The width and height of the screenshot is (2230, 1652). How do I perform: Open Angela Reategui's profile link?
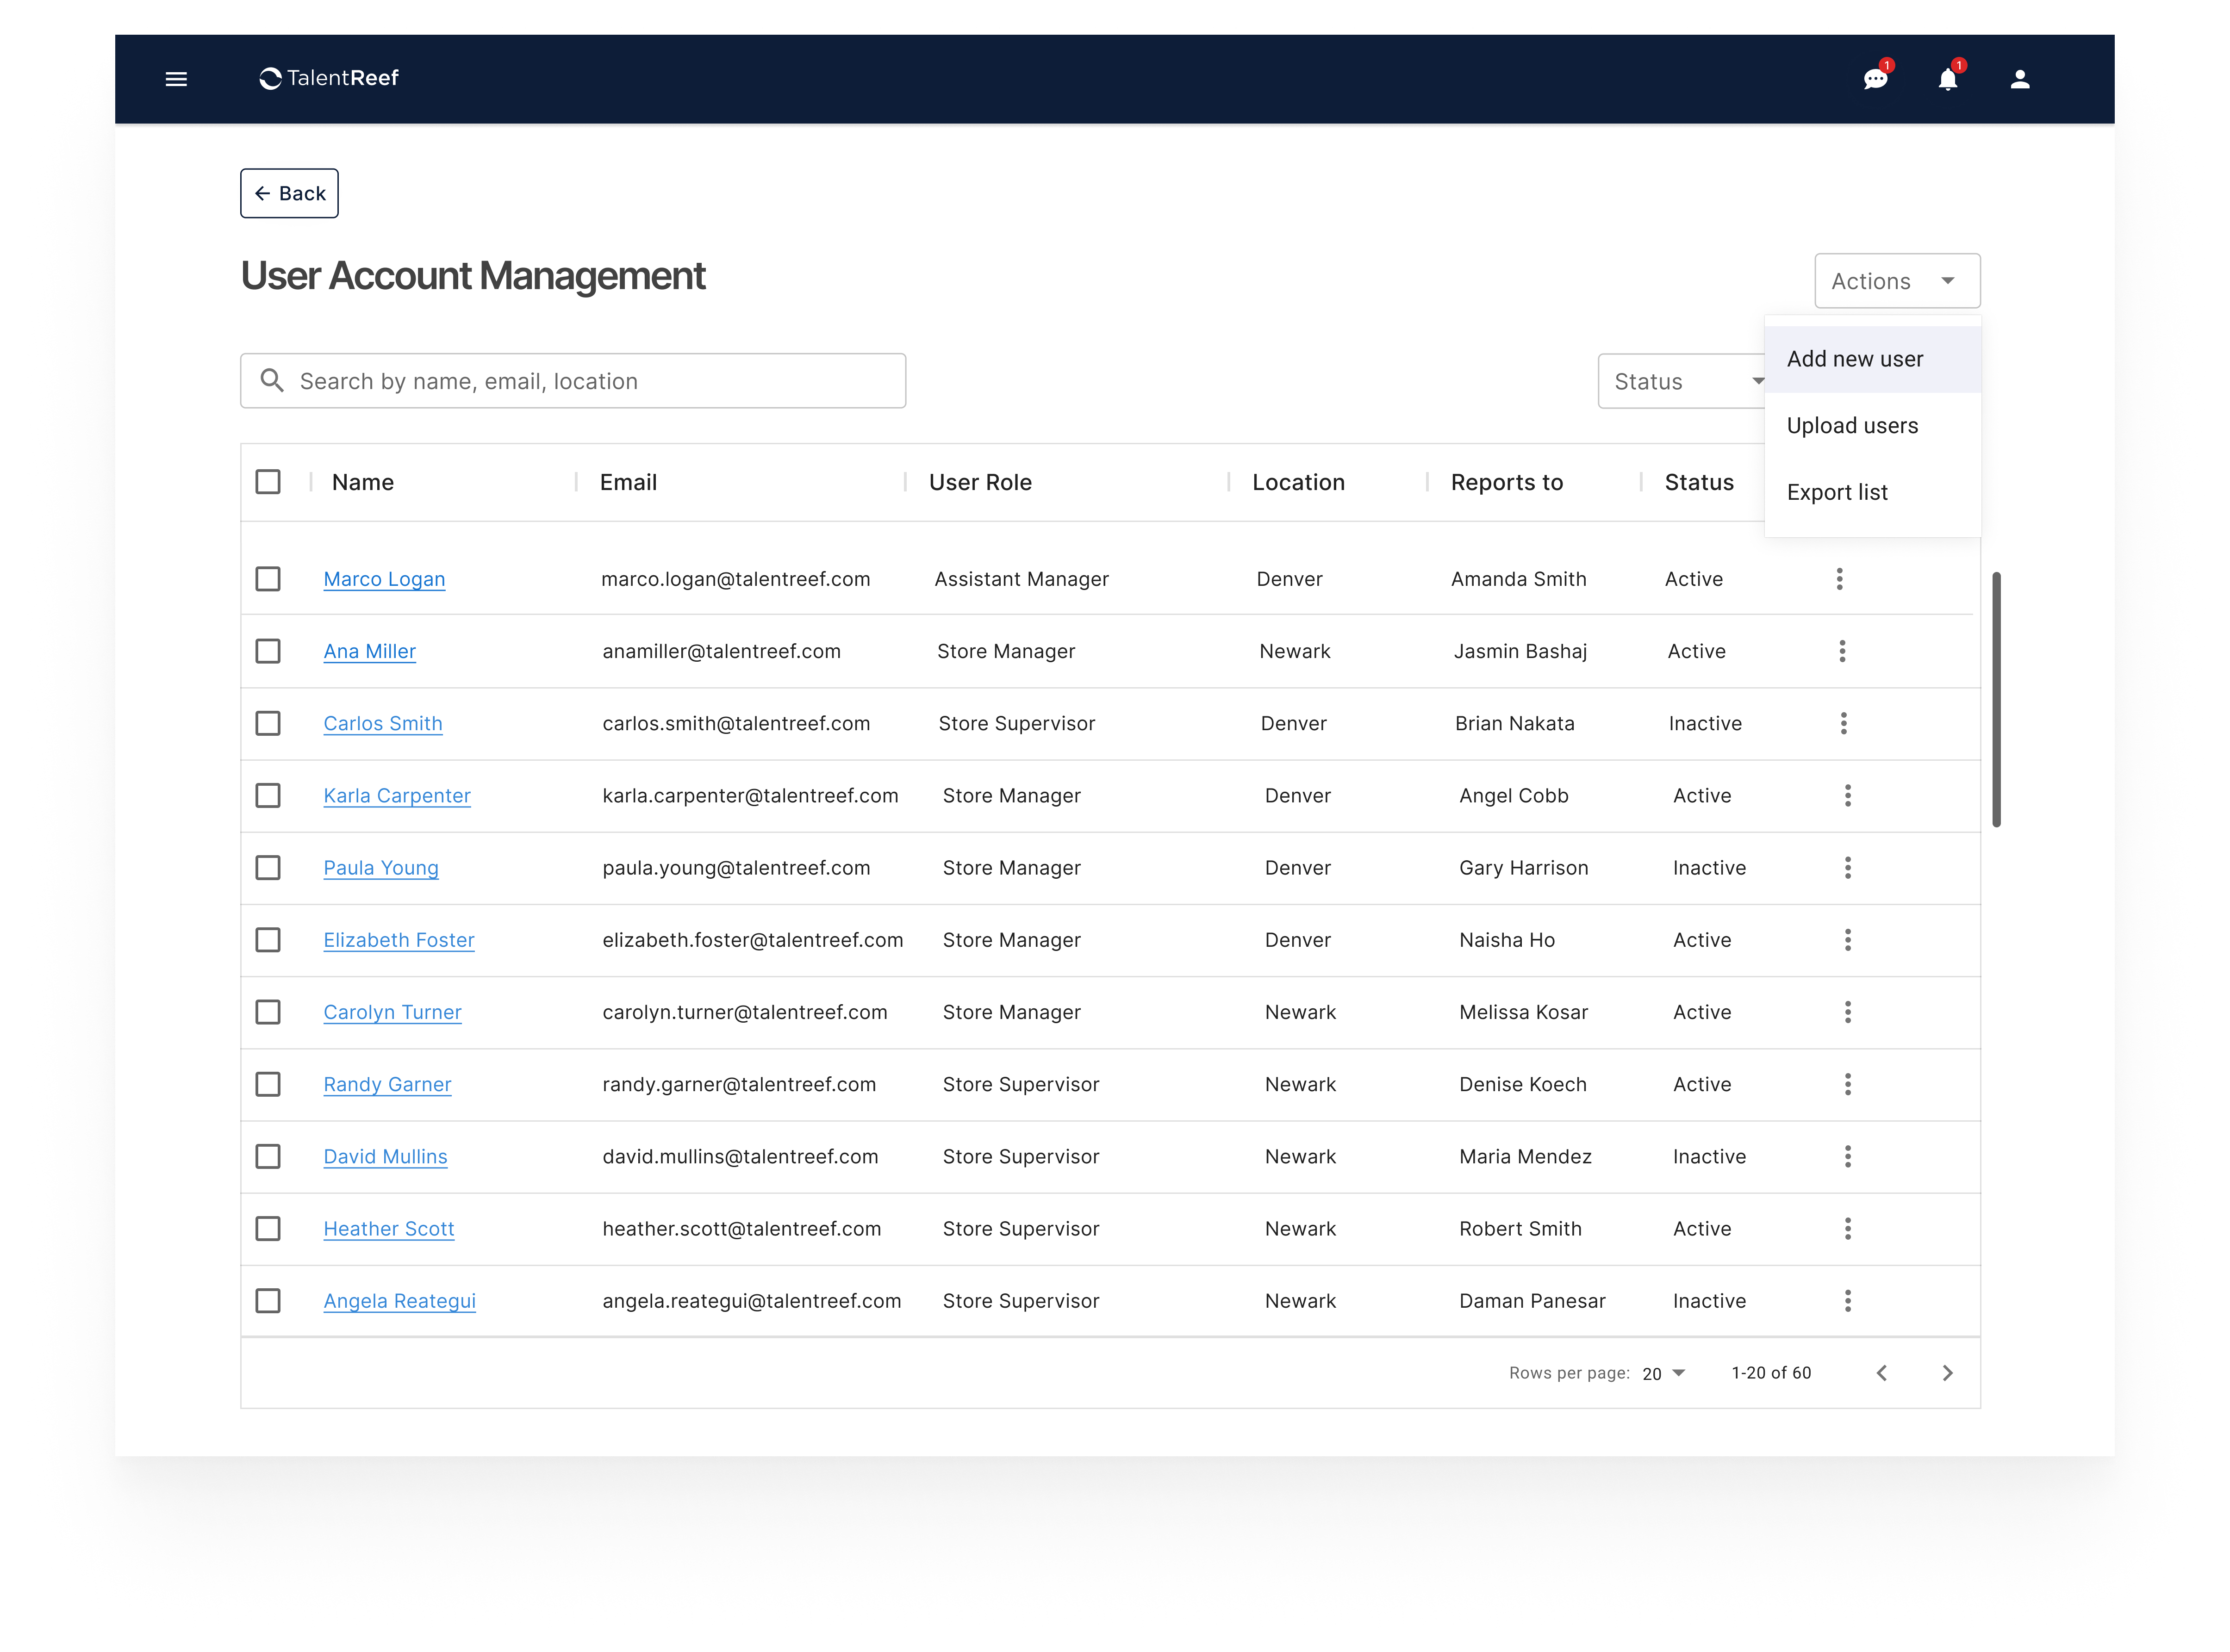[399, 1301]
